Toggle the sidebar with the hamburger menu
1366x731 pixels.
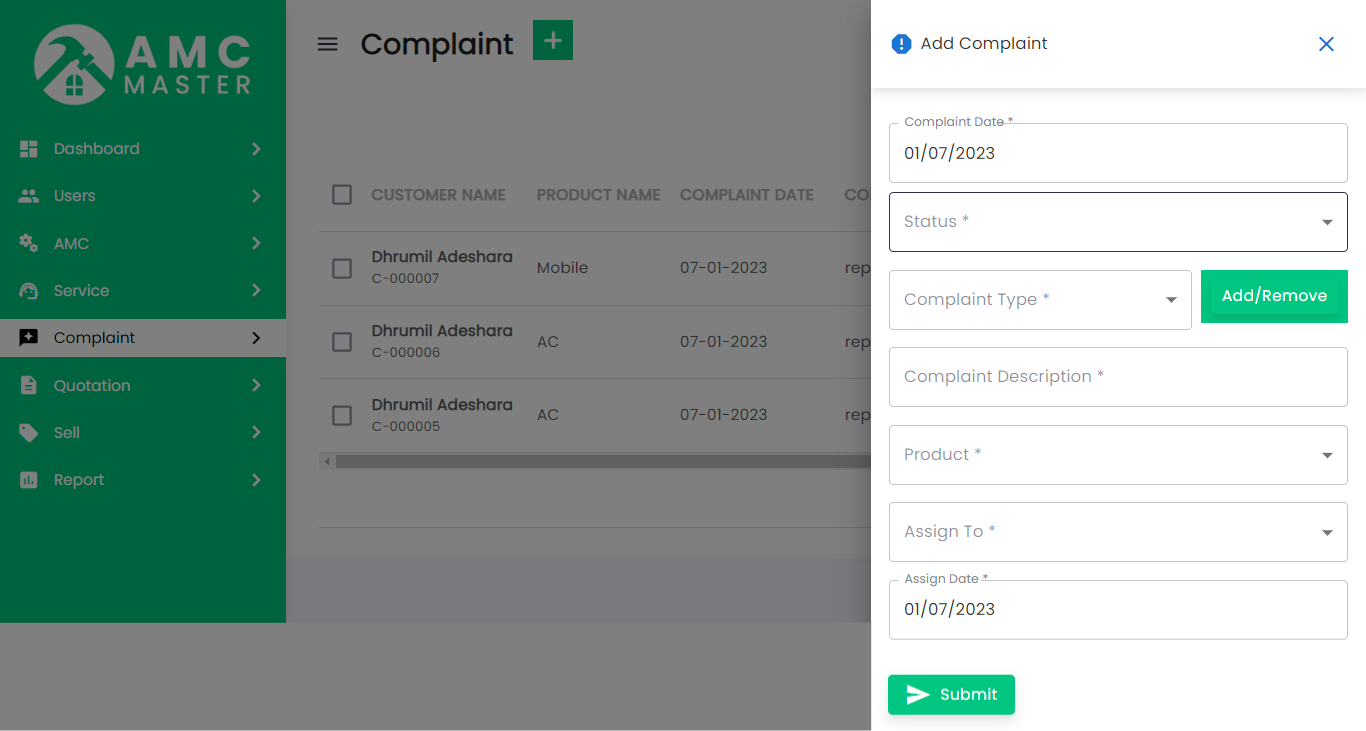click(x=327, y=43)
